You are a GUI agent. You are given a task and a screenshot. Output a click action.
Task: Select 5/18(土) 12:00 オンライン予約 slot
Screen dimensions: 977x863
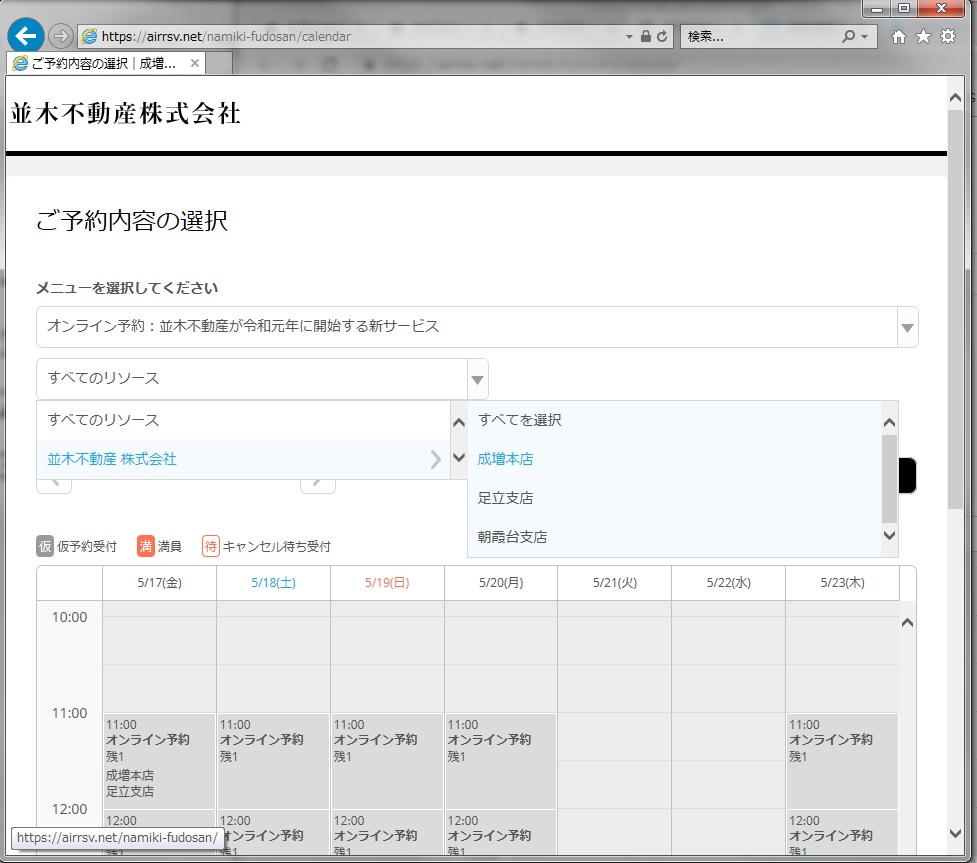tap(273, 832)
